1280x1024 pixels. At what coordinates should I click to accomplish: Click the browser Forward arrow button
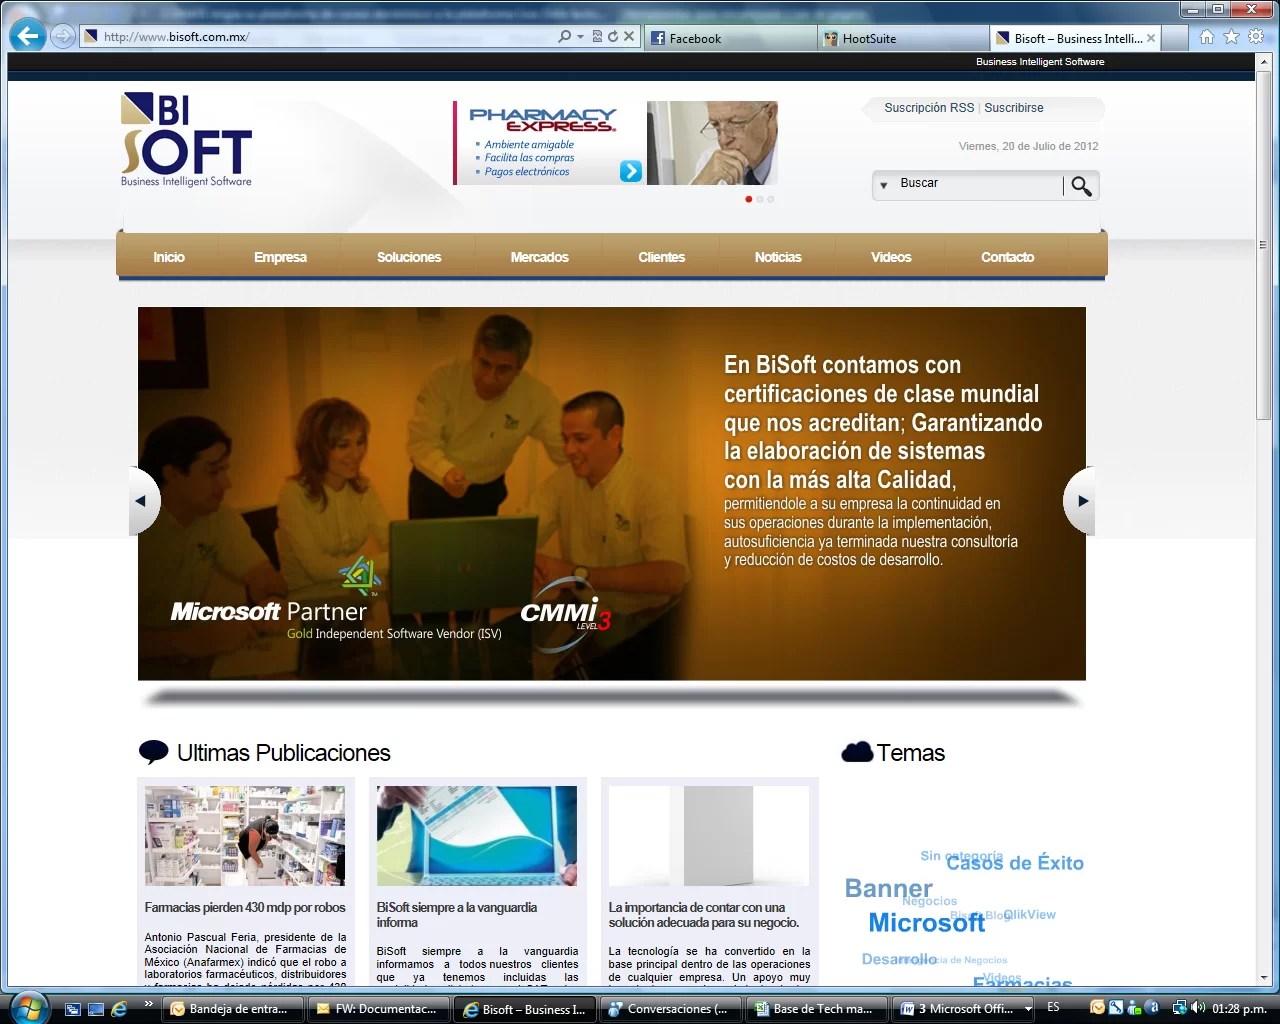63,36
